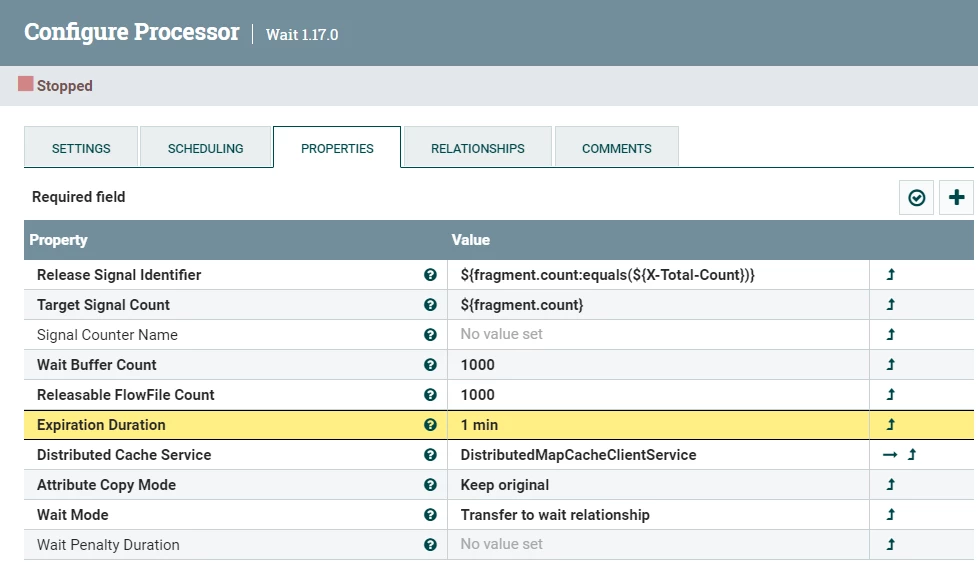Click the Wait 1.17.0 processor version label
Screen dimensions: 978x571
click(x=302, y=34)
